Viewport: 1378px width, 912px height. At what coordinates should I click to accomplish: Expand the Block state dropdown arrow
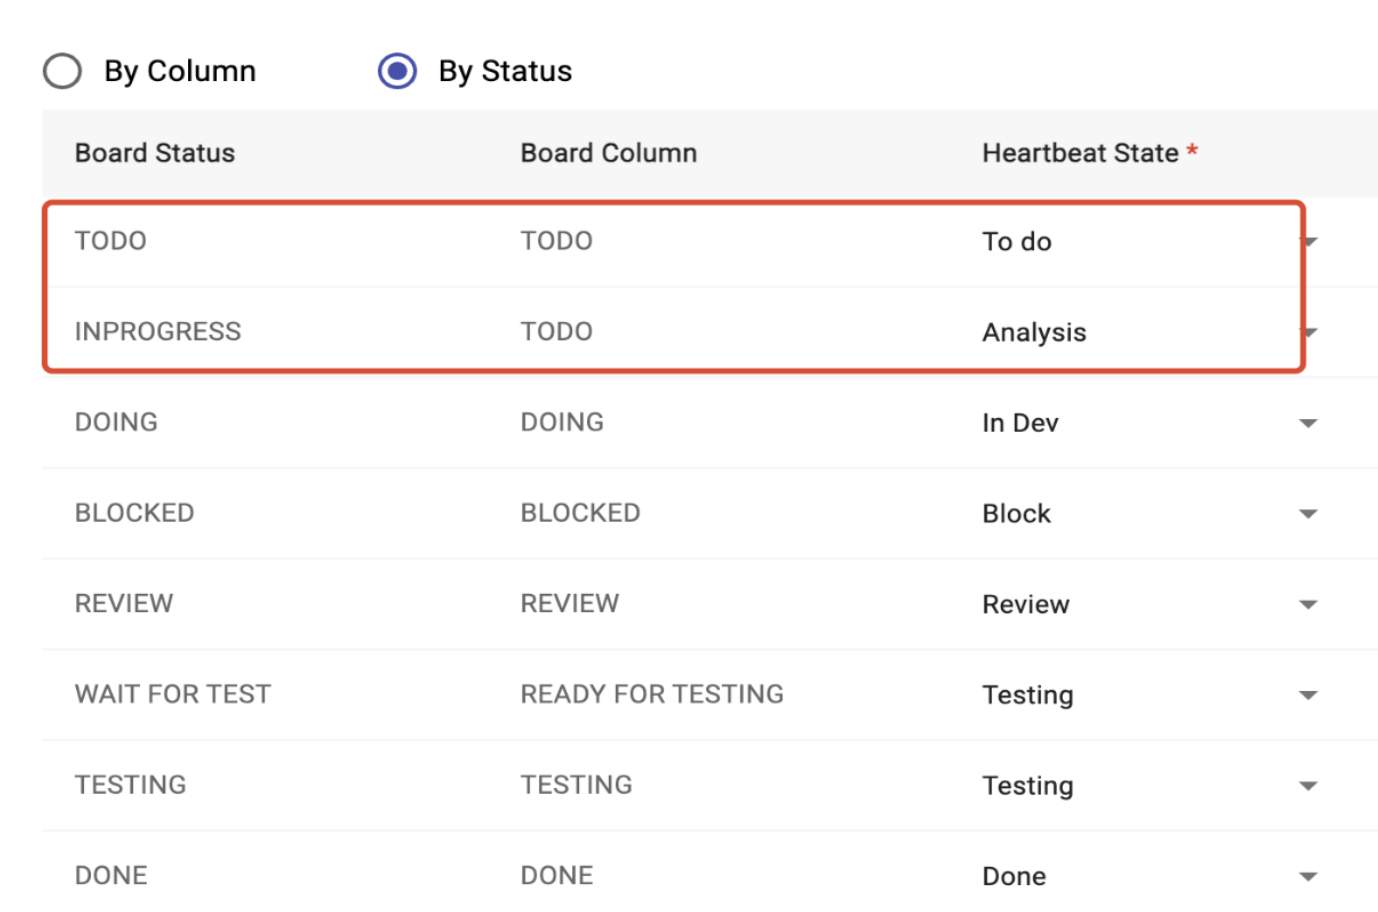click(1307, 514)
